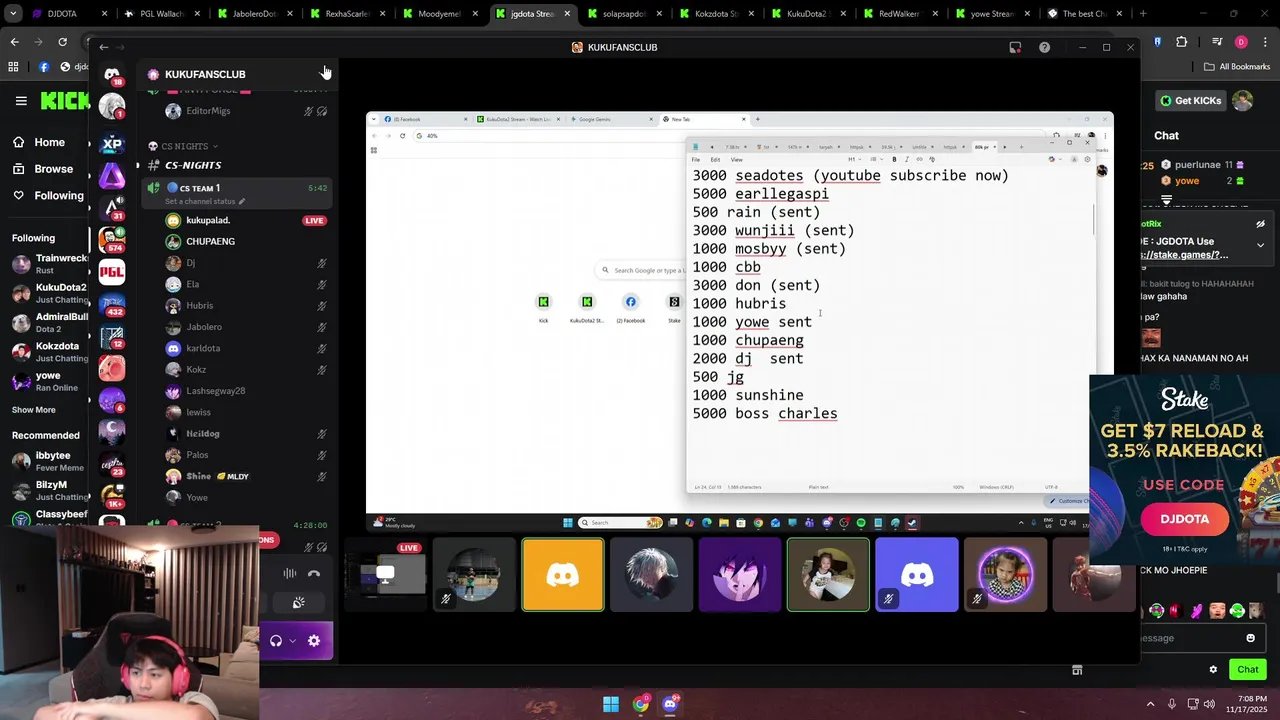The width and height of the screenshot is (1280, 720).
Task: Open stake.games link in pinned message
Action: (1183, 255)
